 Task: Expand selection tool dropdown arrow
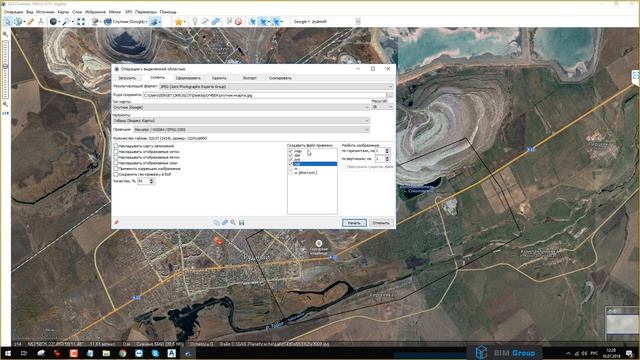click(24, 22)
